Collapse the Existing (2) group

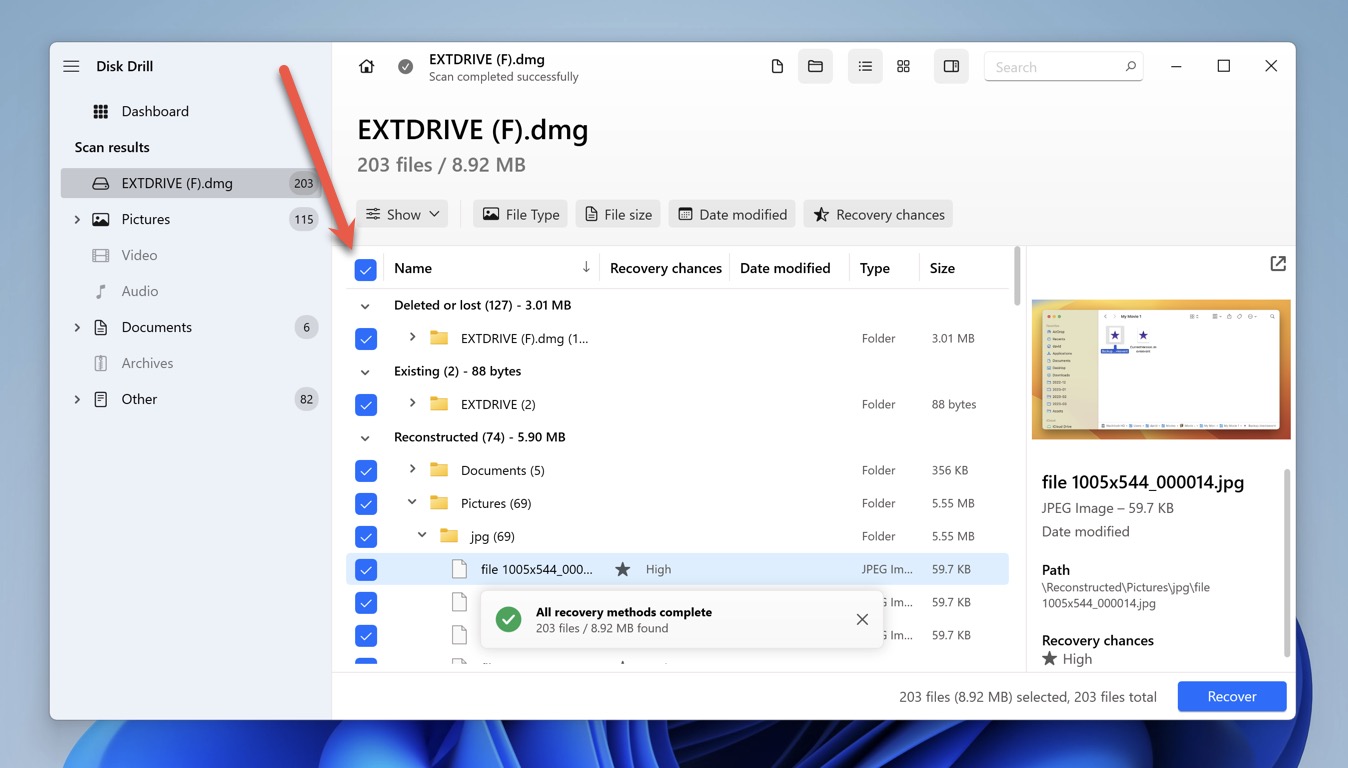pos(365,371)
